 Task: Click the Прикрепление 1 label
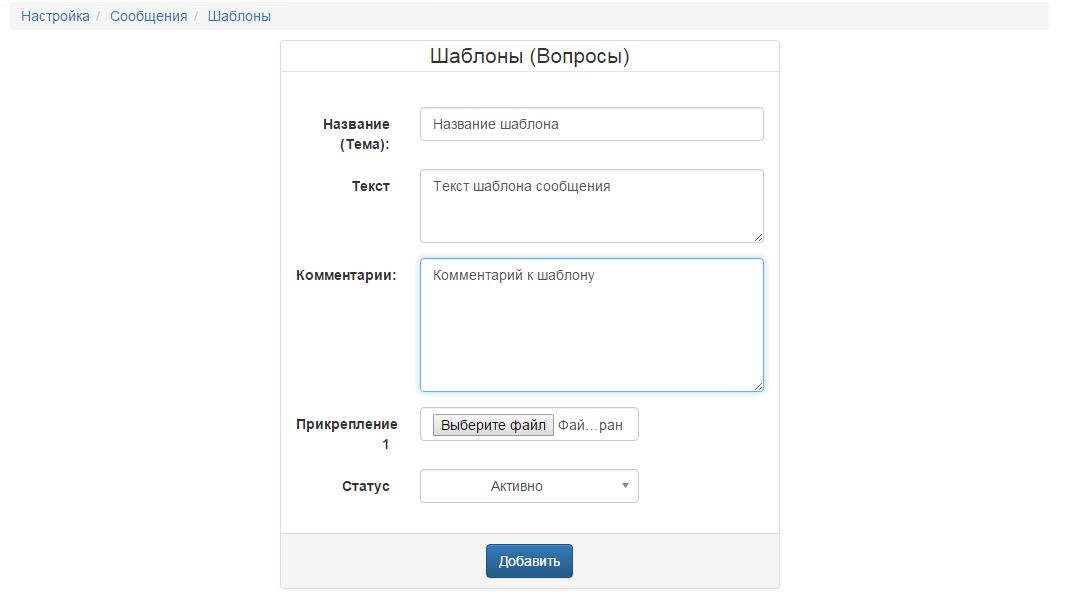pyautogui.click(x=347, y=434)
